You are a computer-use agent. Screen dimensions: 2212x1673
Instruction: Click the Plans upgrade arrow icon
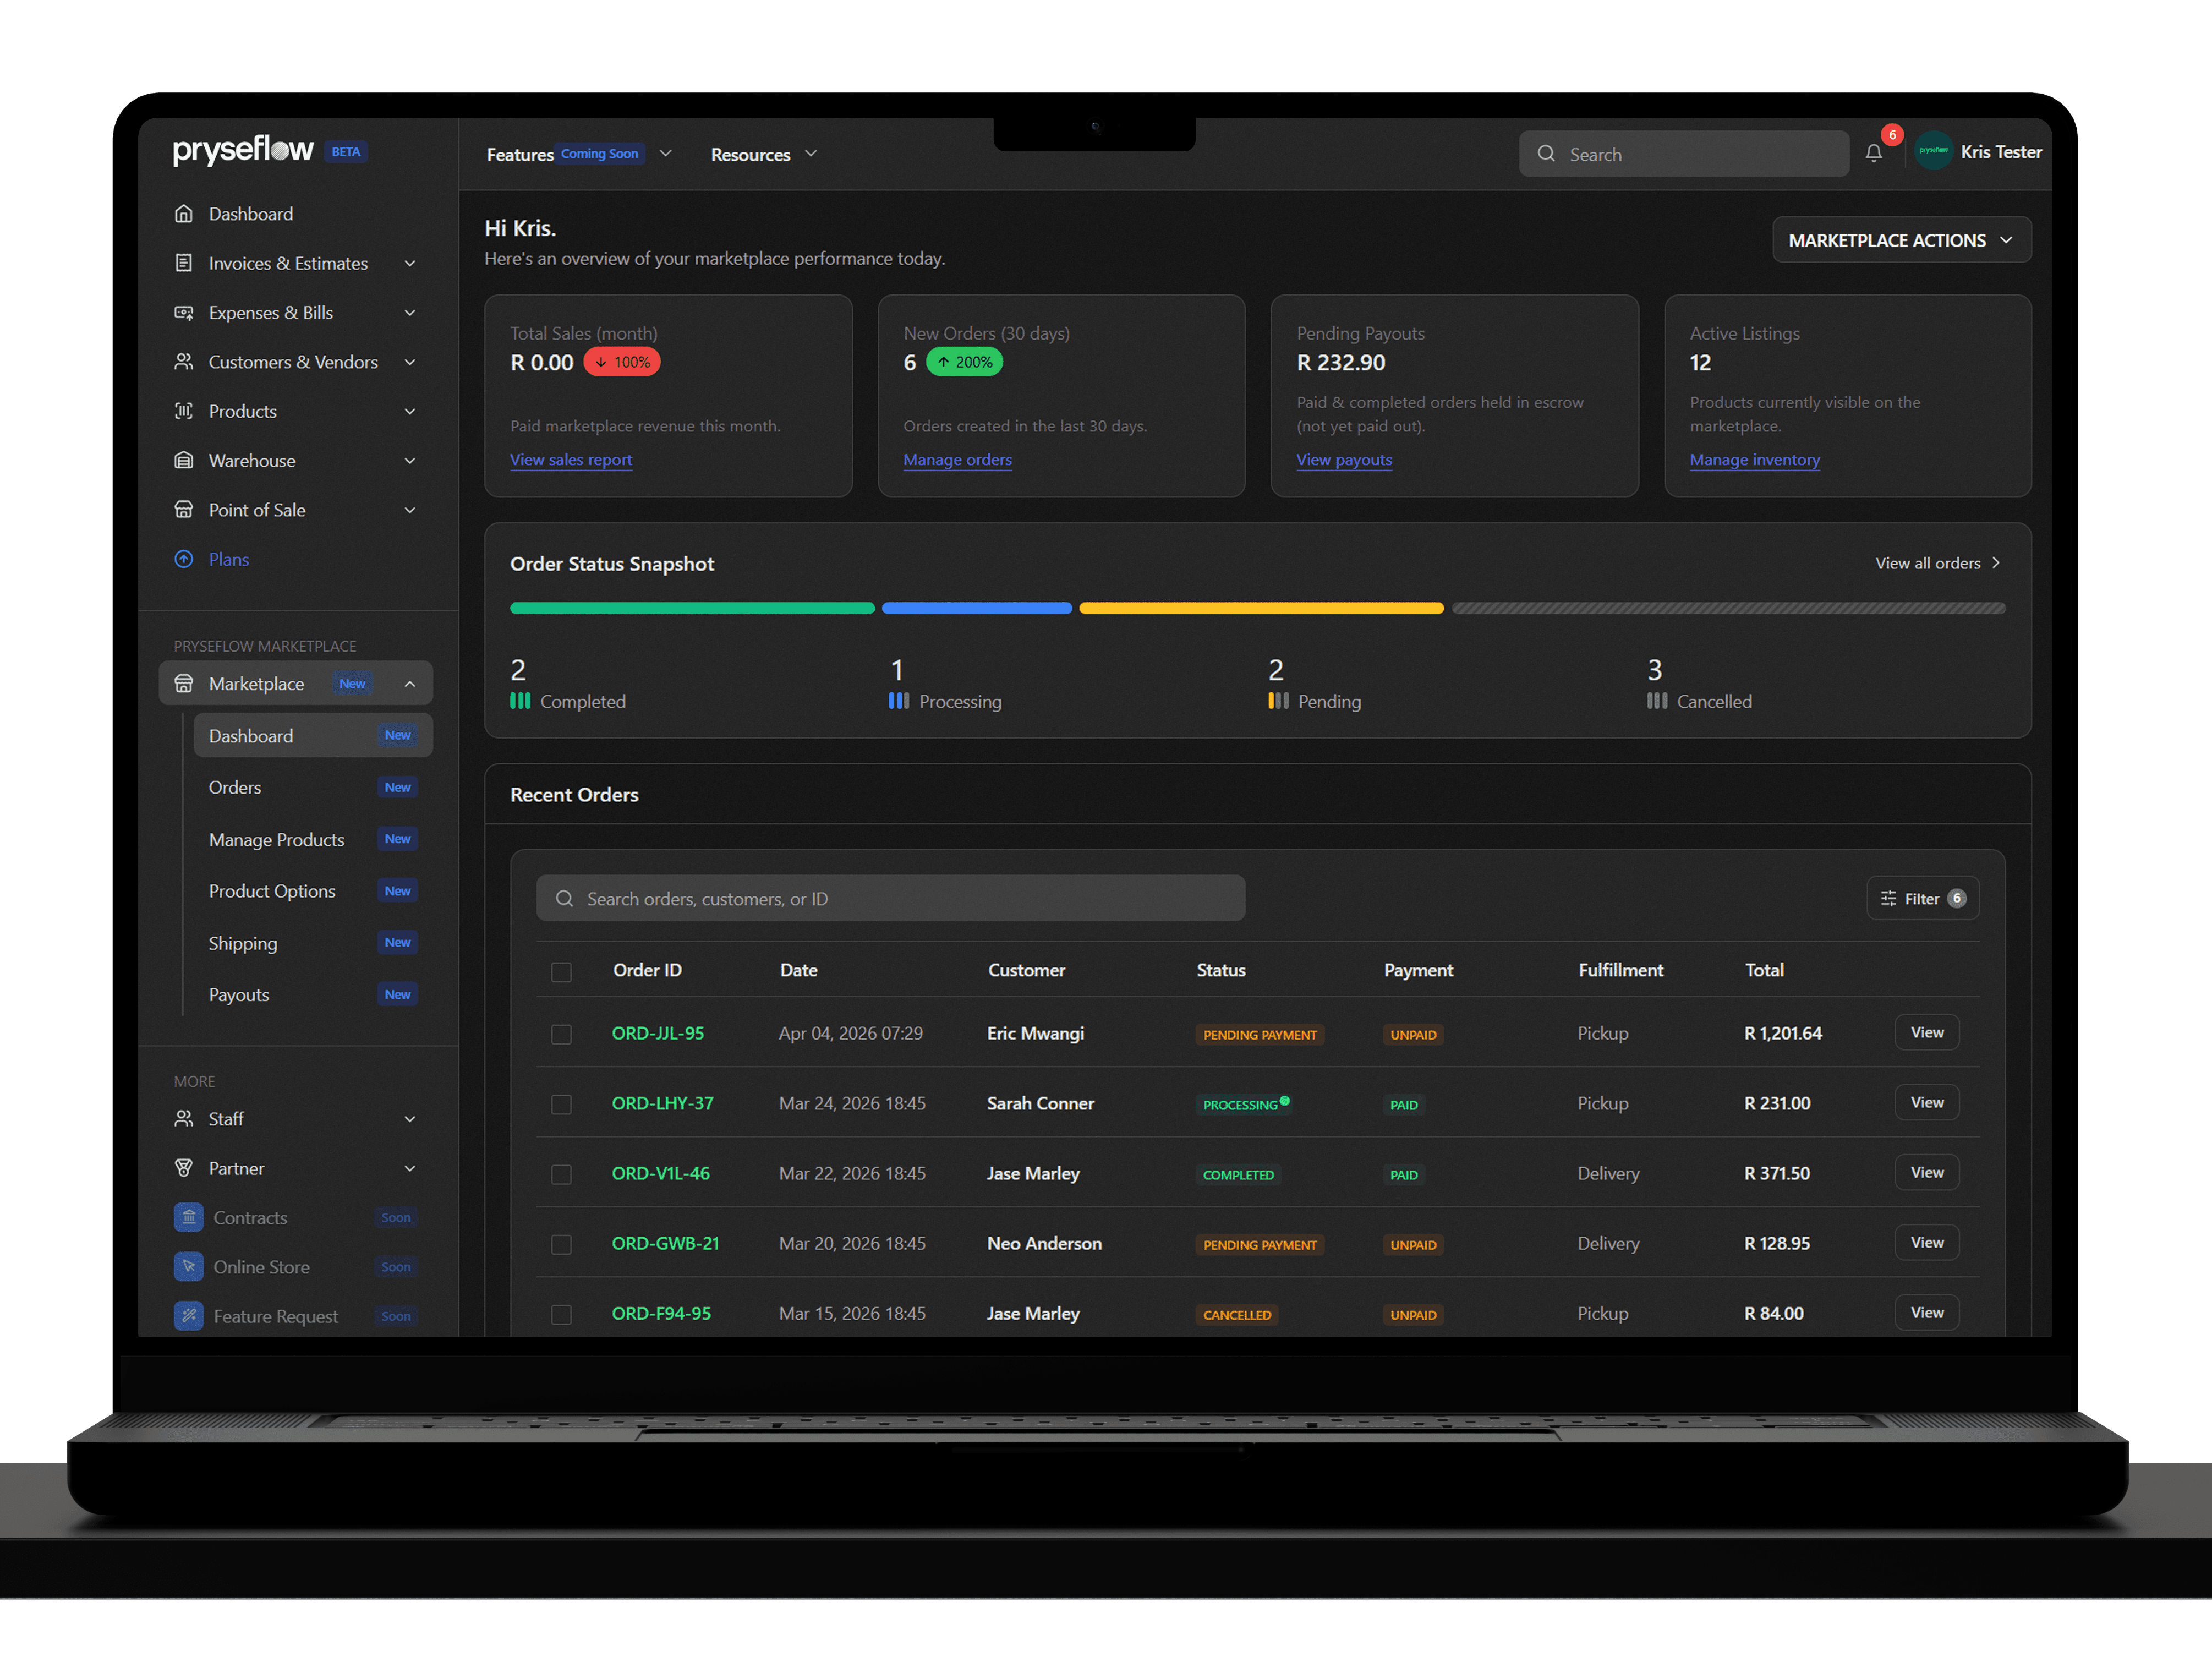coord(184,559)
